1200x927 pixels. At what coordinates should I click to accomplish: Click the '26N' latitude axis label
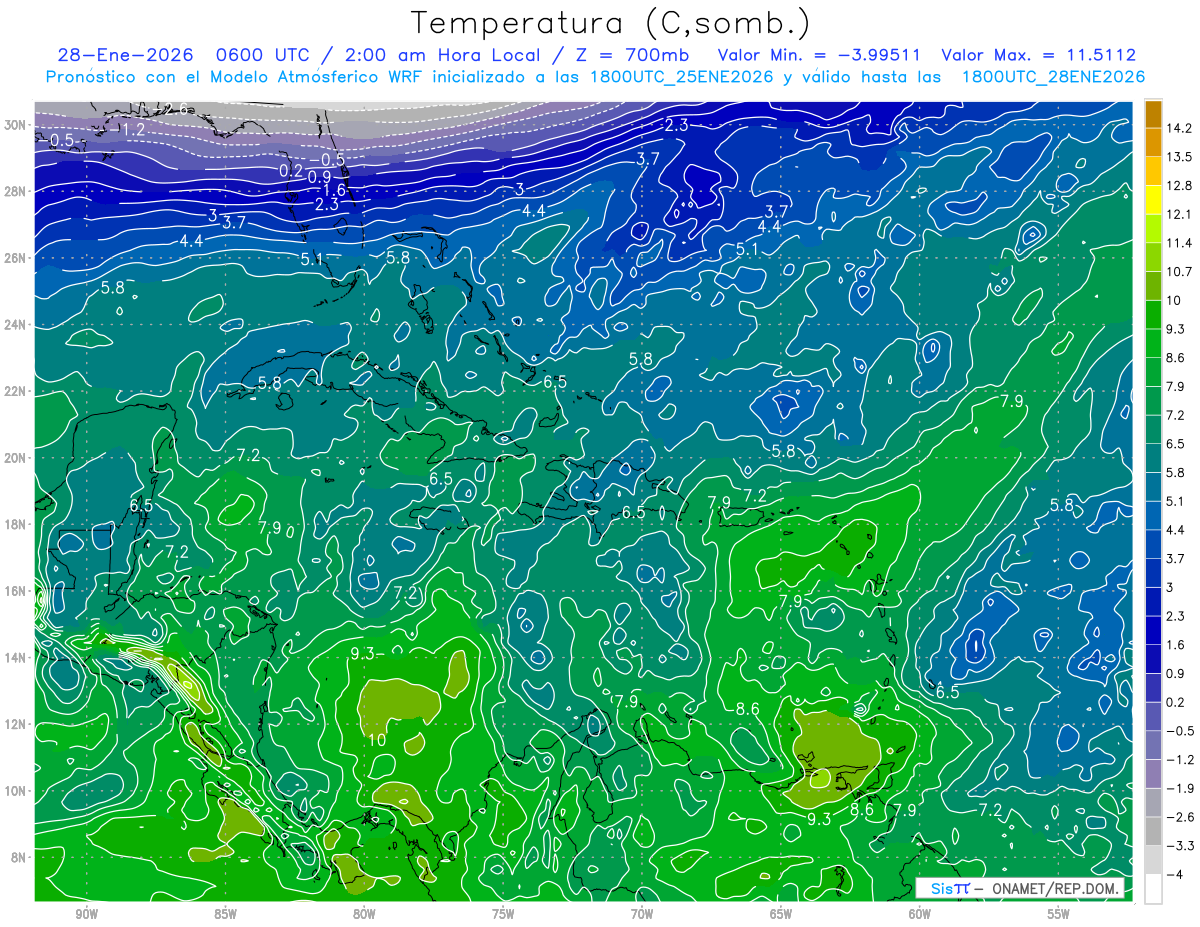click(17, 258)
